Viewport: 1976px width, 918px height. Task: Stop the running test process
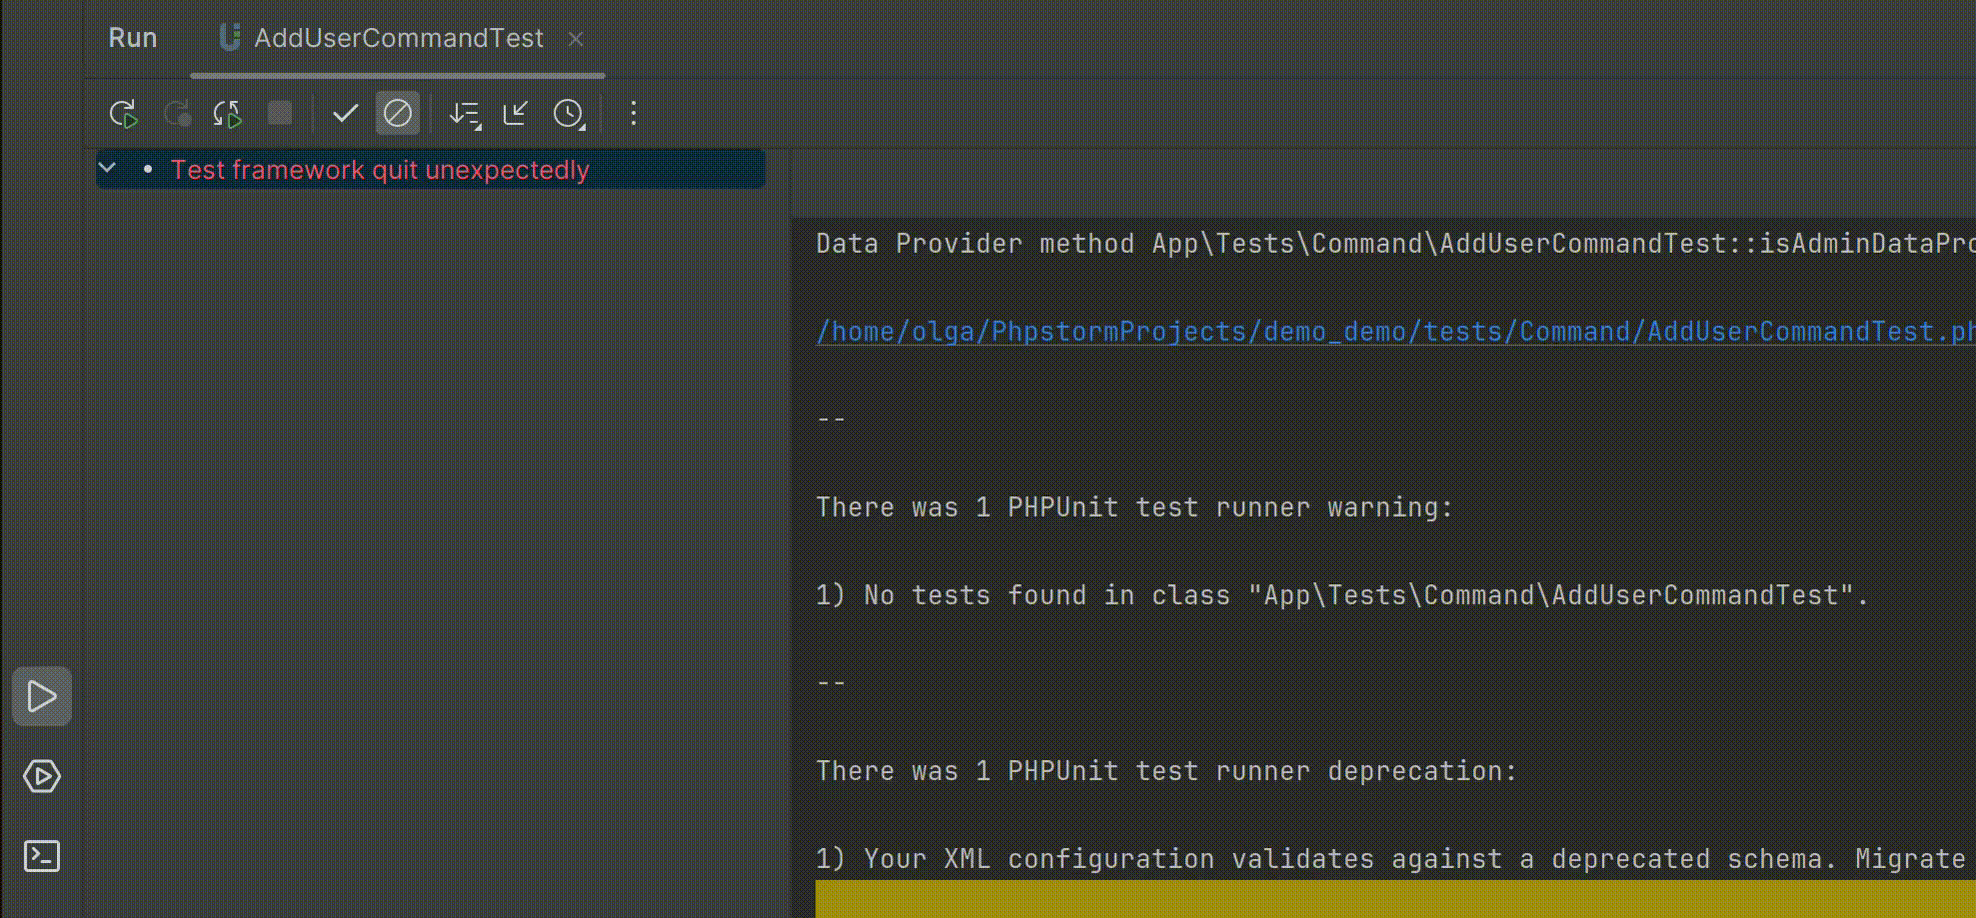coord(280,114)
